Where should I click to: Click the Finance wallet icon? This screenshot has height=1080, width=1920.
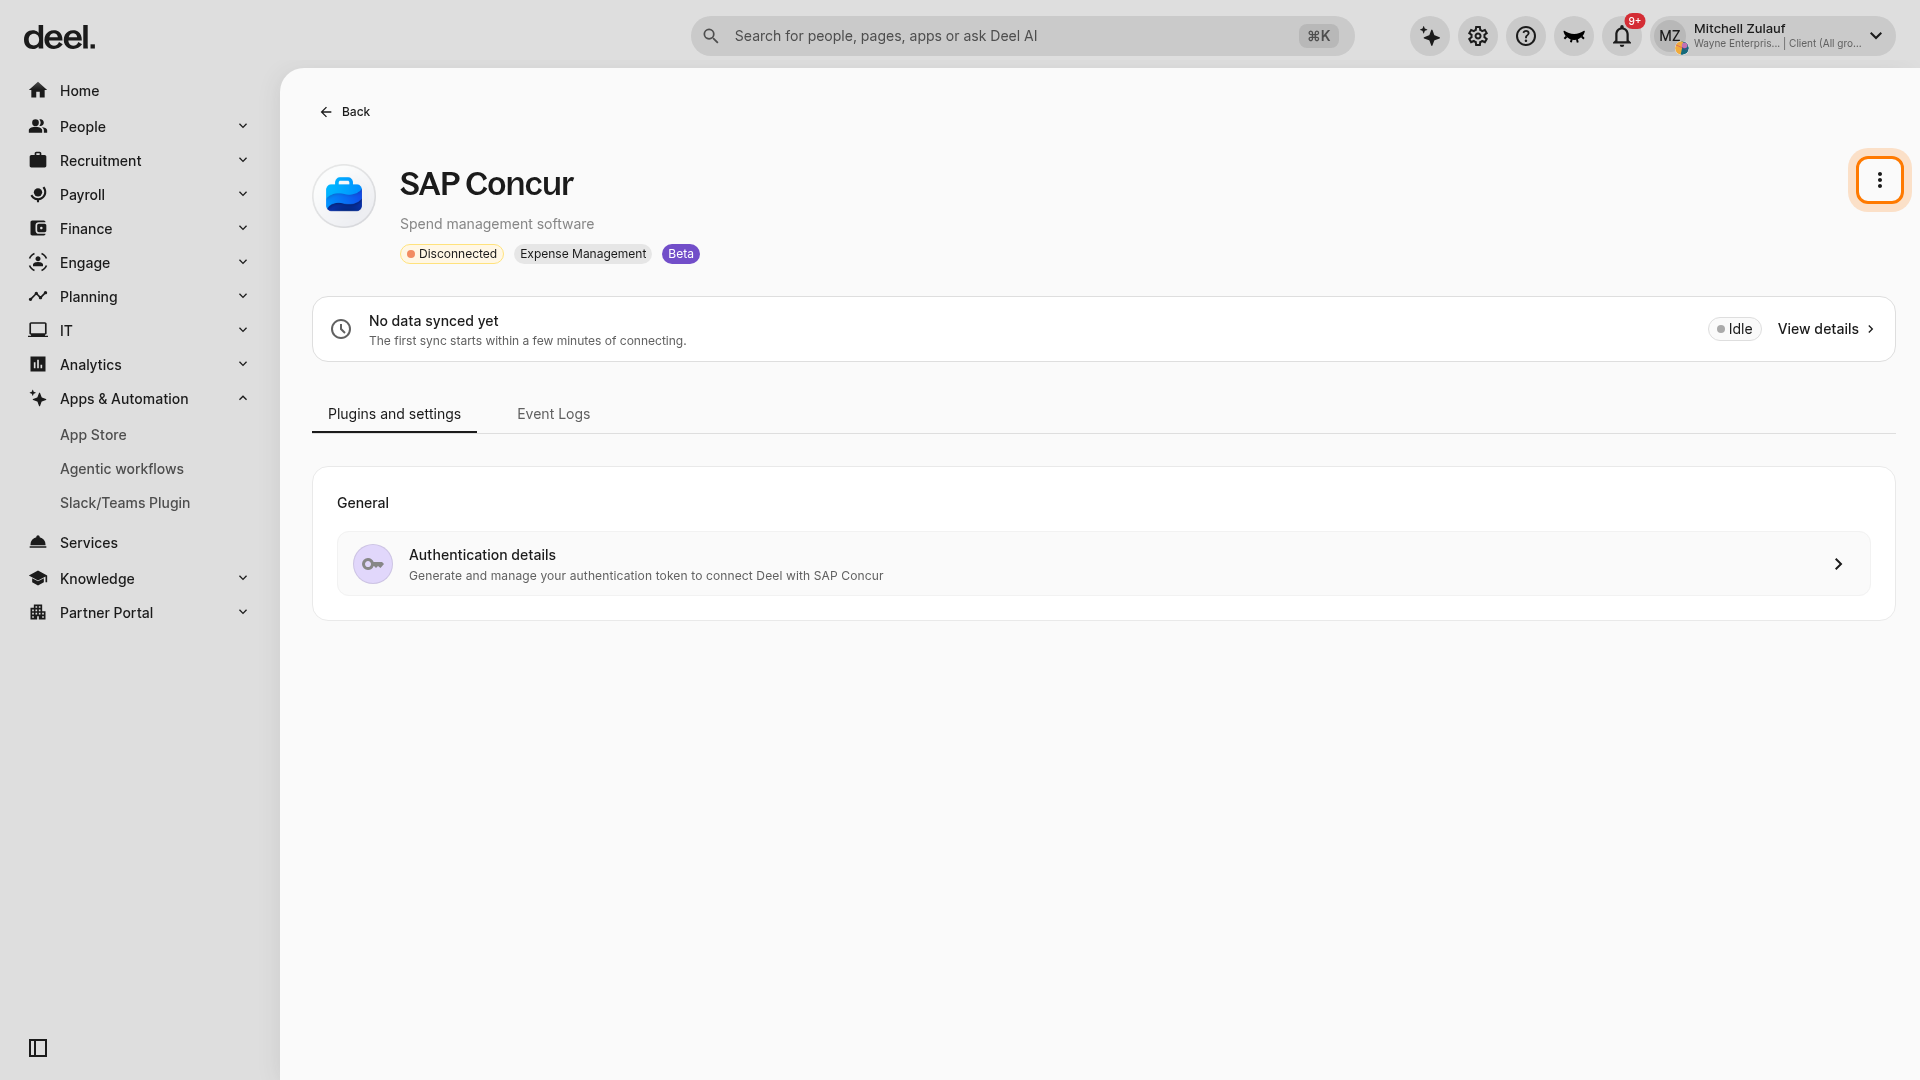pos(38,229)
